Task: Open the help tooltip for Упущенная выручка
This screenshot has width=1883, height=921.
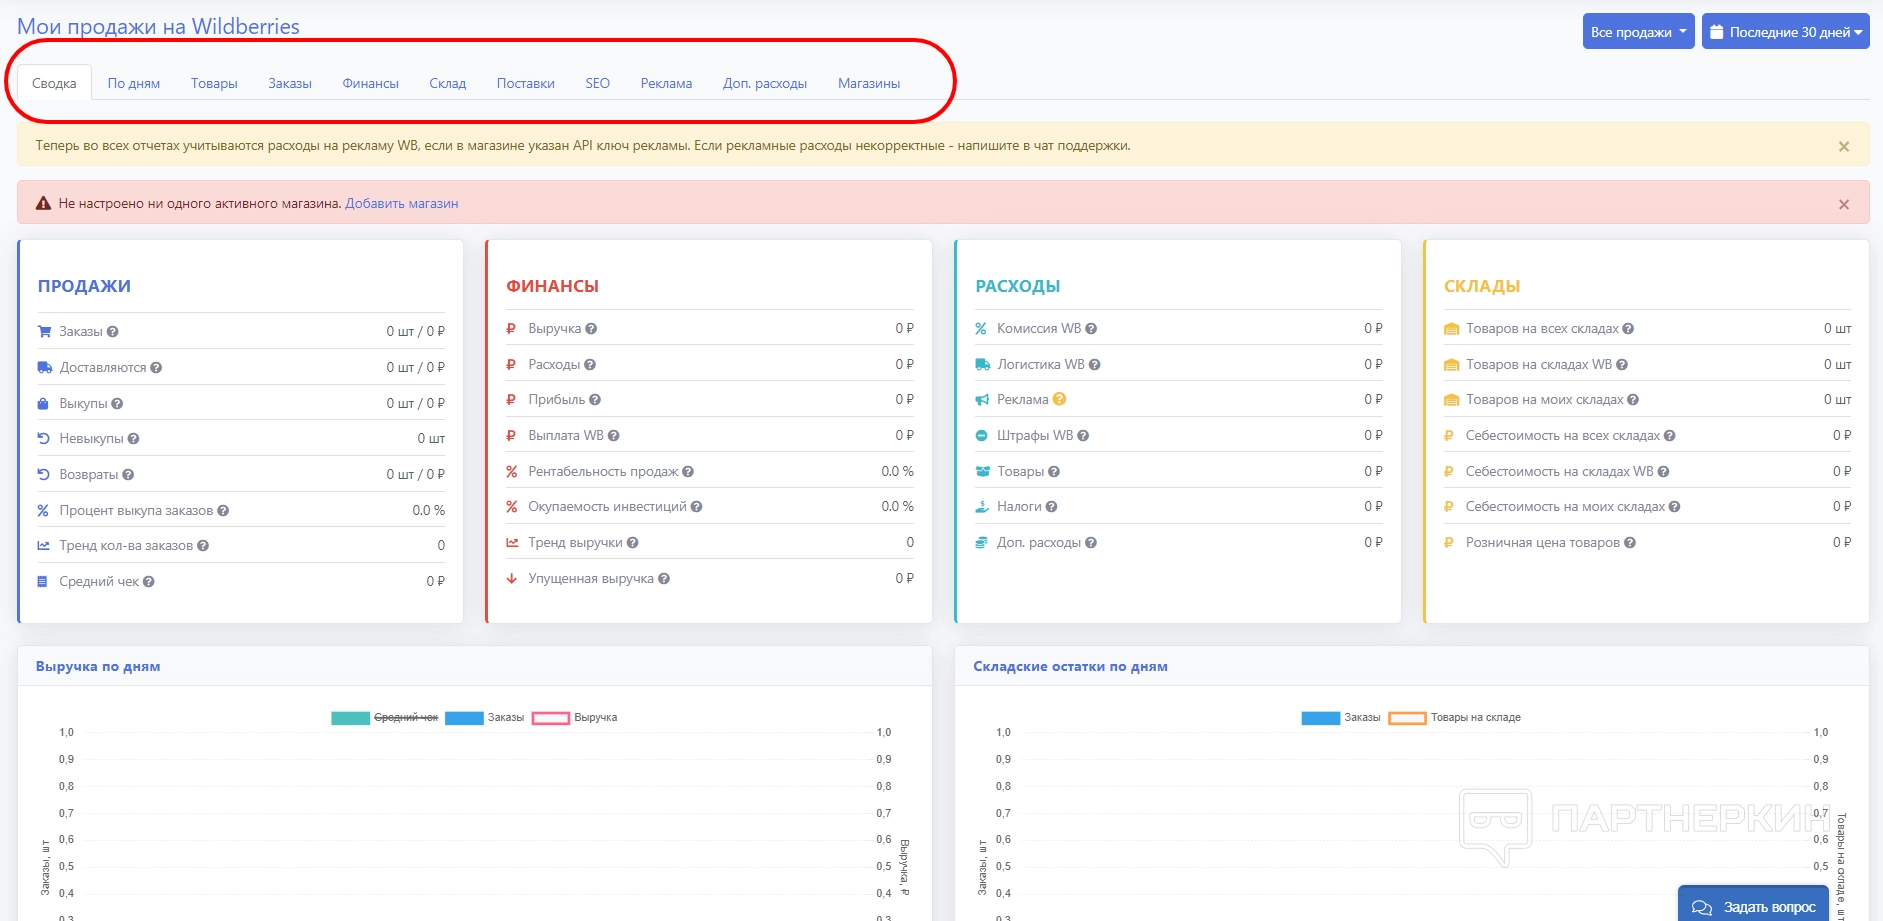Action: [664, 579]
